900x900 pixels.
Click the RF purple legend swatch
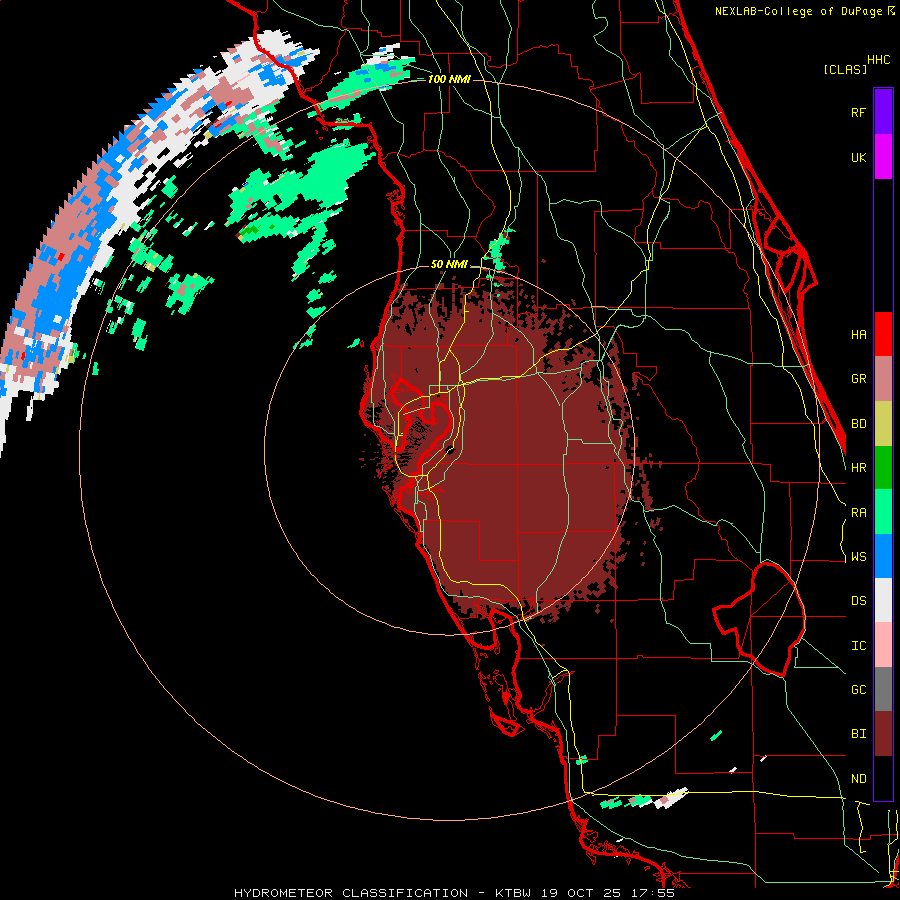click(883, 112)
